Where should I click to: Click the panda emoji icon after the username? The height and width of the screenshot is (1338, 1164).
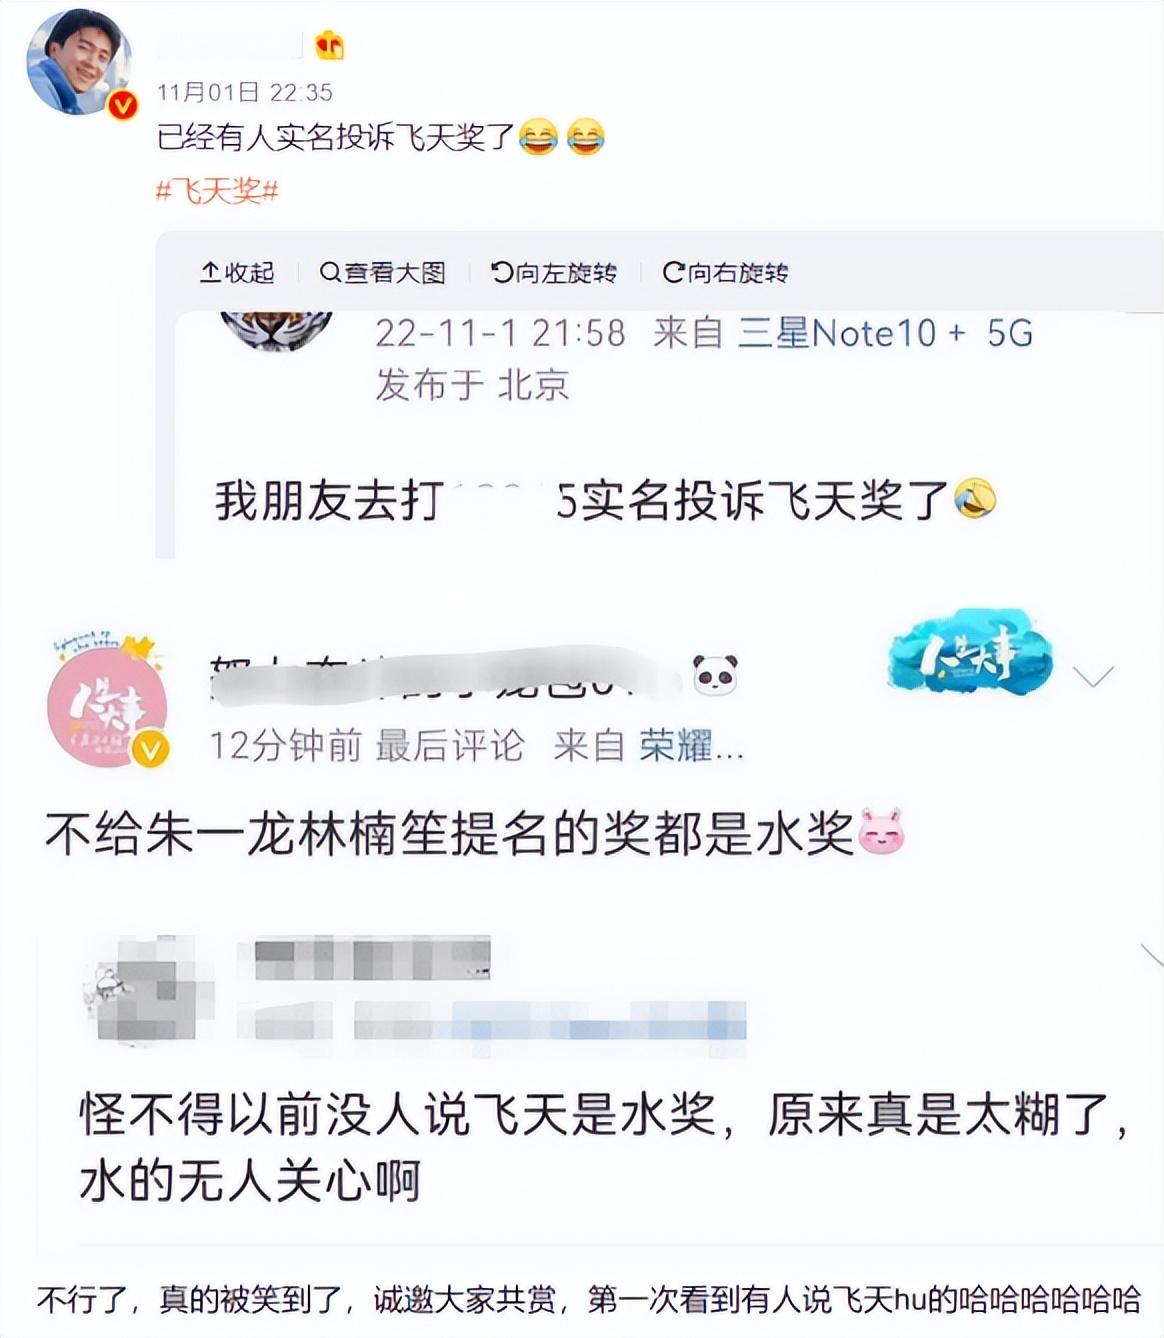tap(715, 676)
